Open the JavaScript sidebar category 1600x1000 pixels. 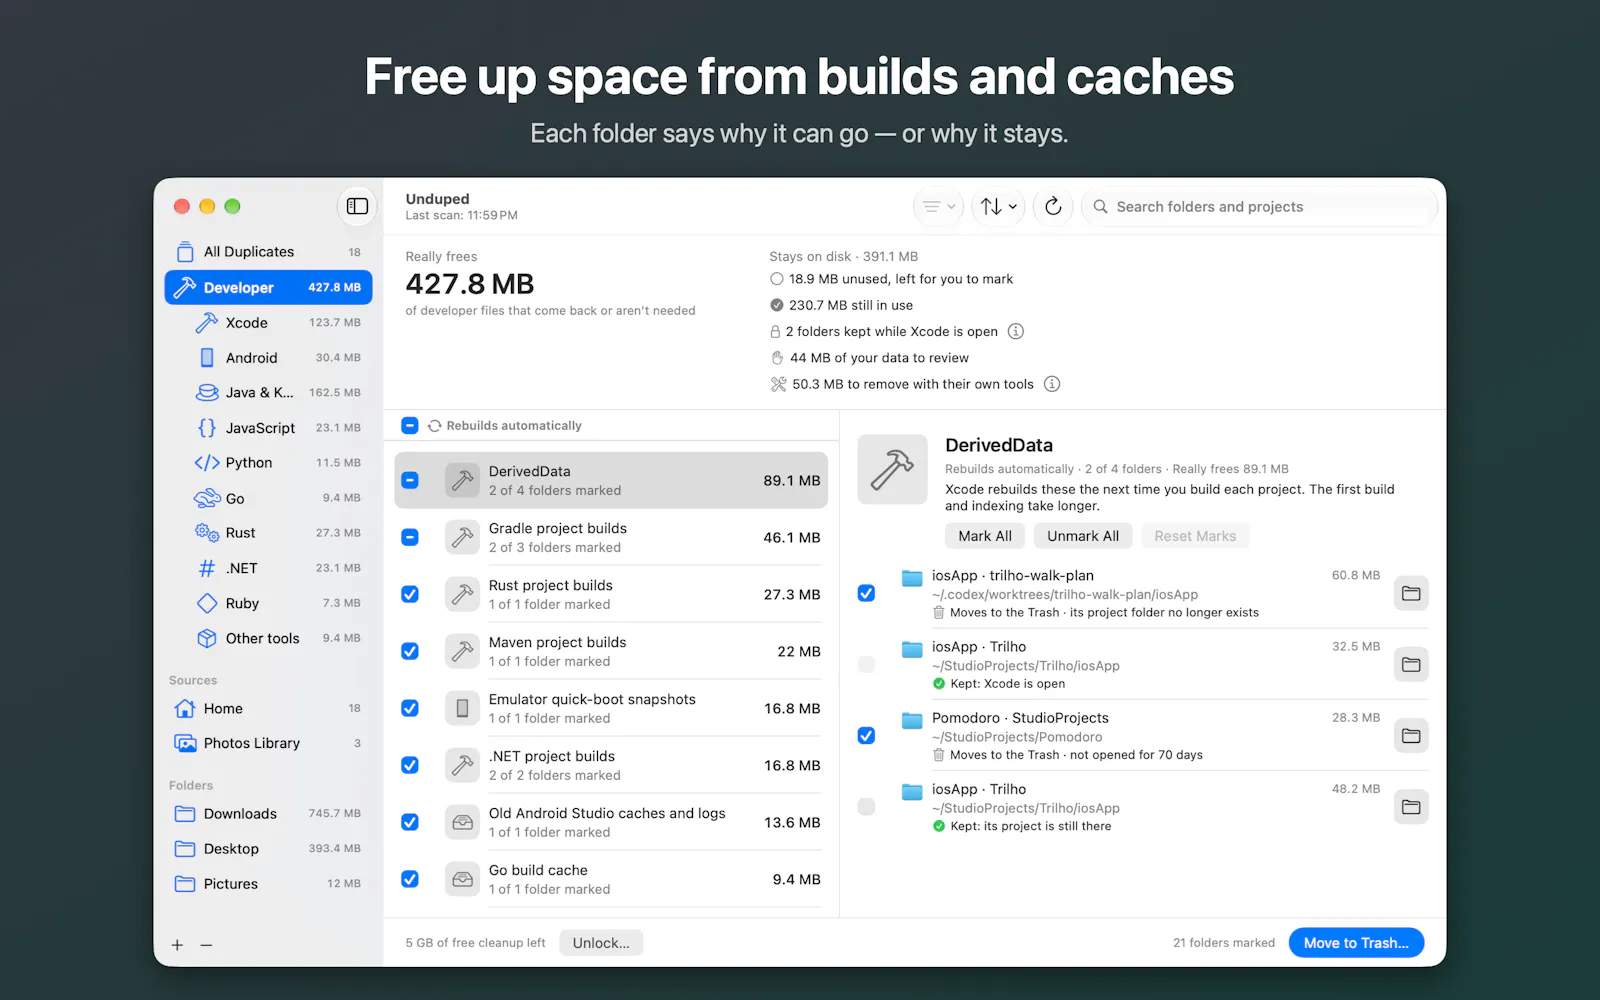pos(268,427)
